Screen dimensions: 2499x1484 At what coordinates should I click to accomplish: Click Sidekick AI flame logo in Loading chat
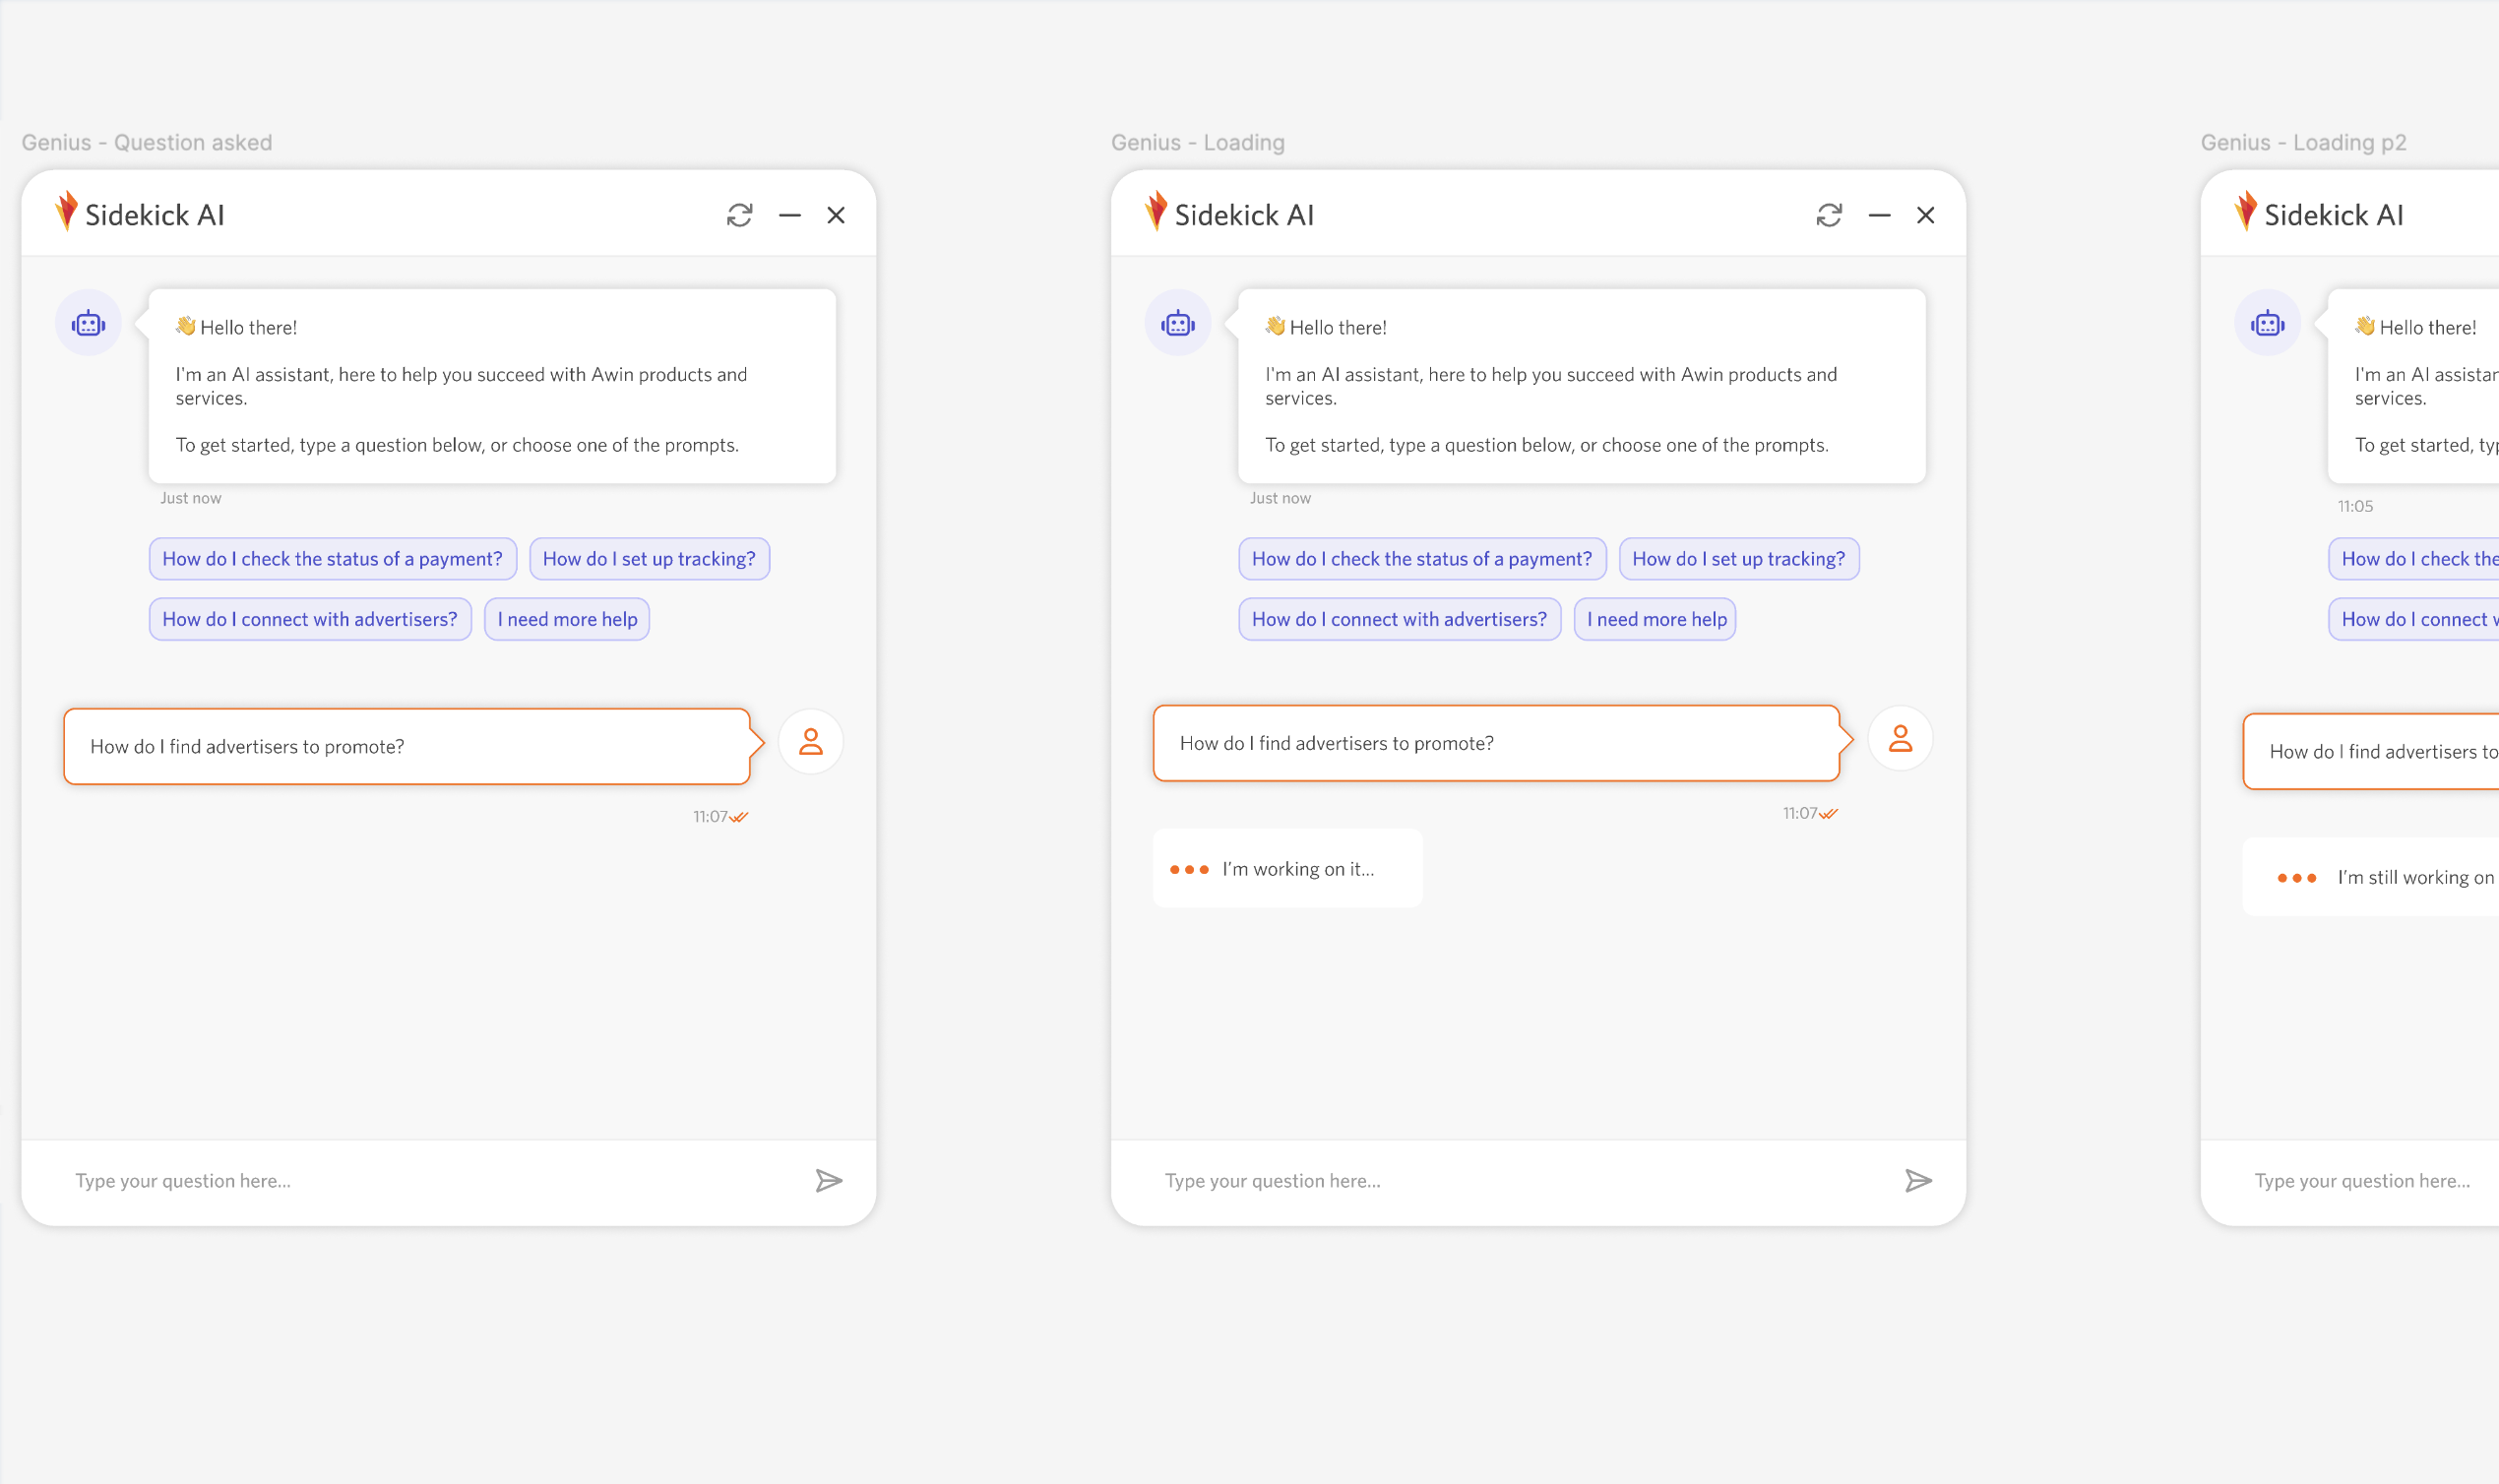[x=1155, y=211]
